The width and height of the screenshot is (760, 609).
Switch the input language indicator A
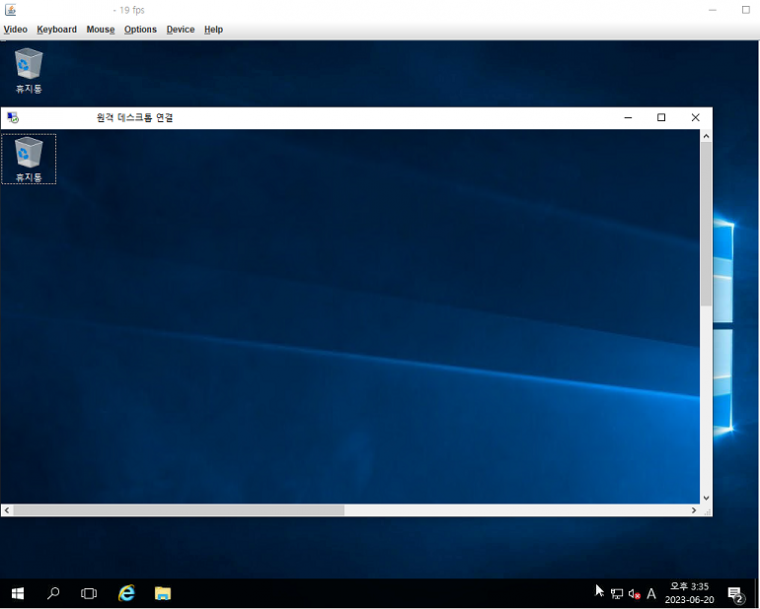pos(651,593)
